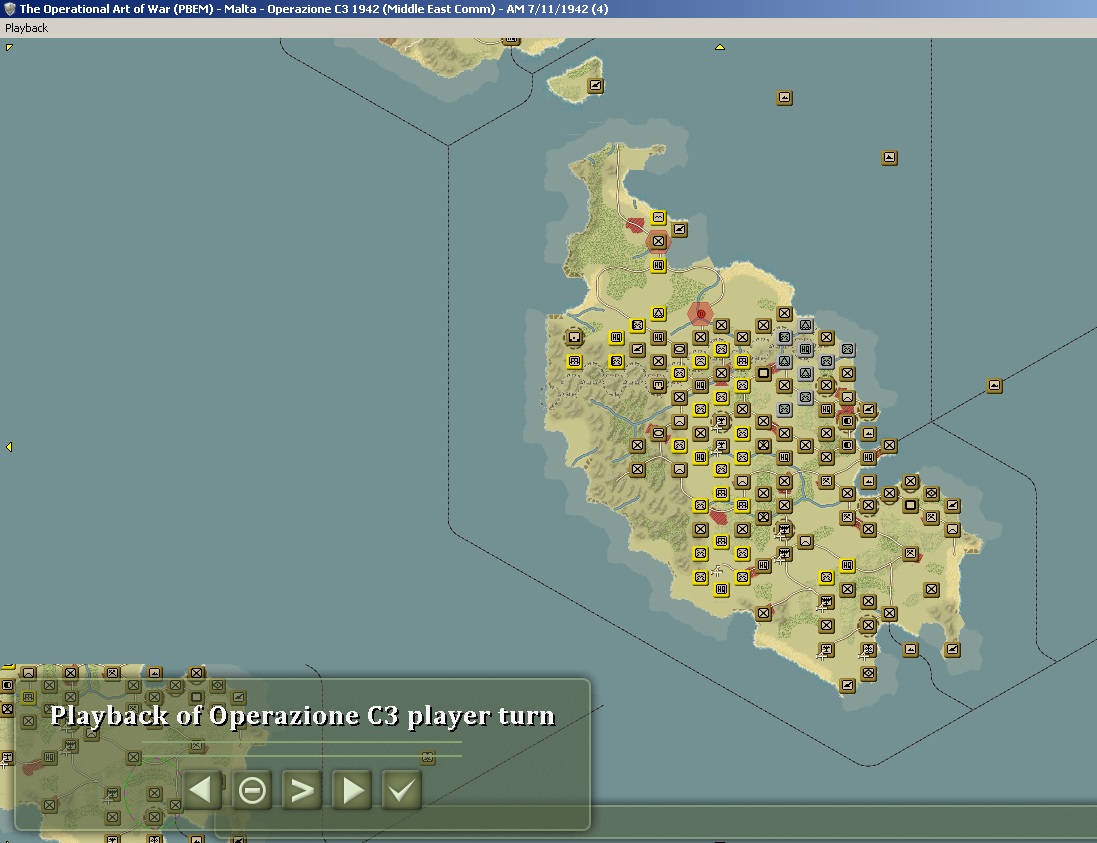Select the engineer unit on Malta's southeastern tip
1097x843 pixels.
[x=952, y=649]
